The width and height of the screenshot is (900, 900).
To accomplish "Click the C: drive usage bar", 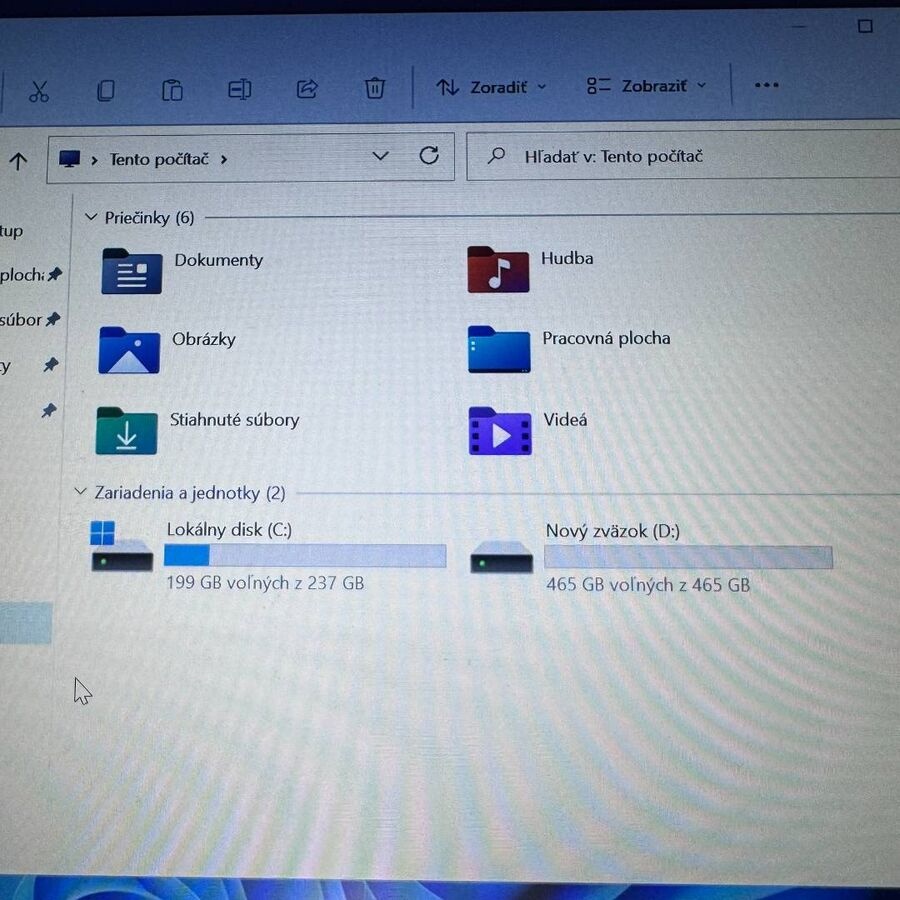I will click(x=305, y=556).
